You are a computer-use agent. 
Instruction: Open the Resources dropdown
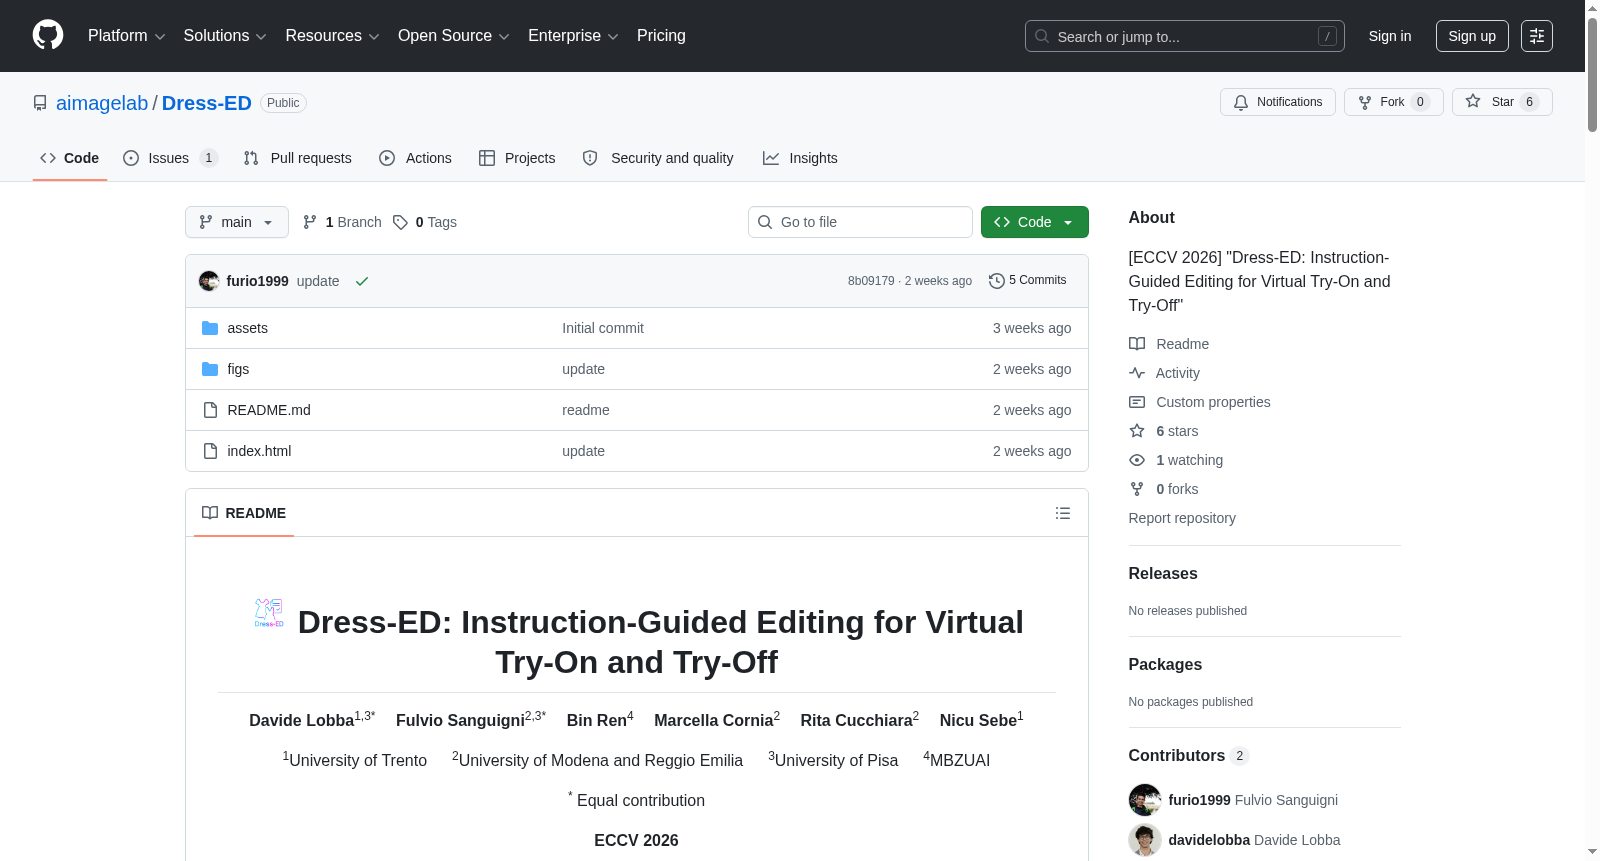[x=332, y=36]
